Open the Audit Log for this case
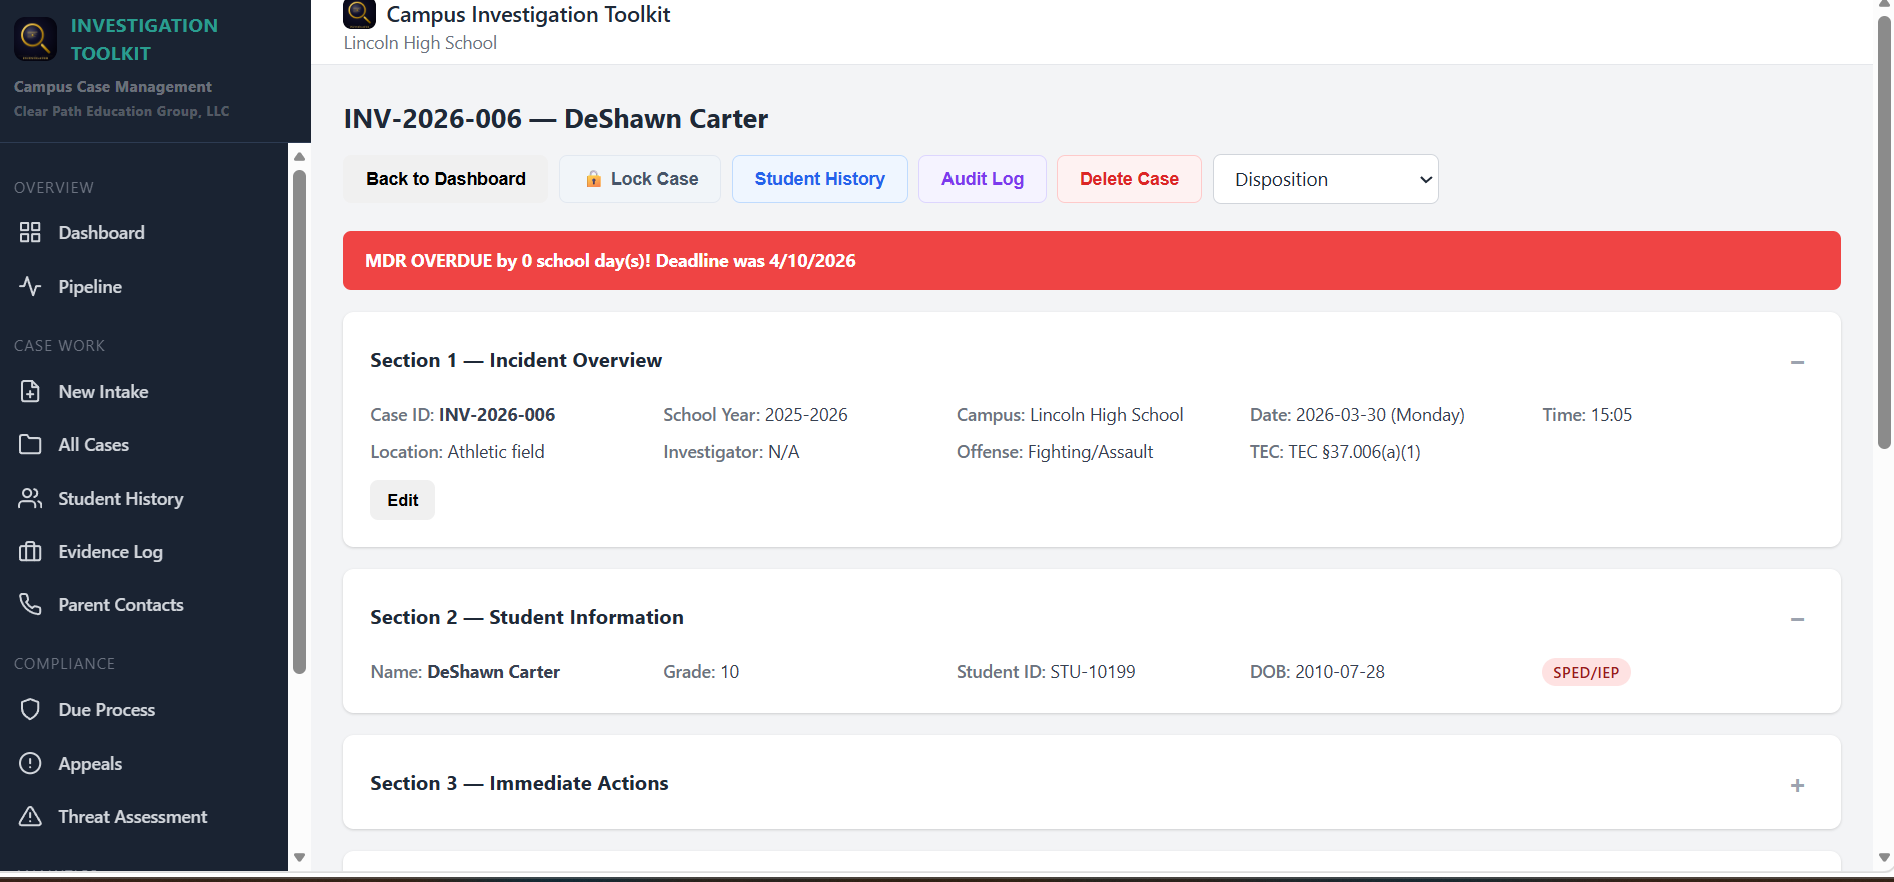Viewport: 1894px width, 882px height. click(x=981, y=179)
